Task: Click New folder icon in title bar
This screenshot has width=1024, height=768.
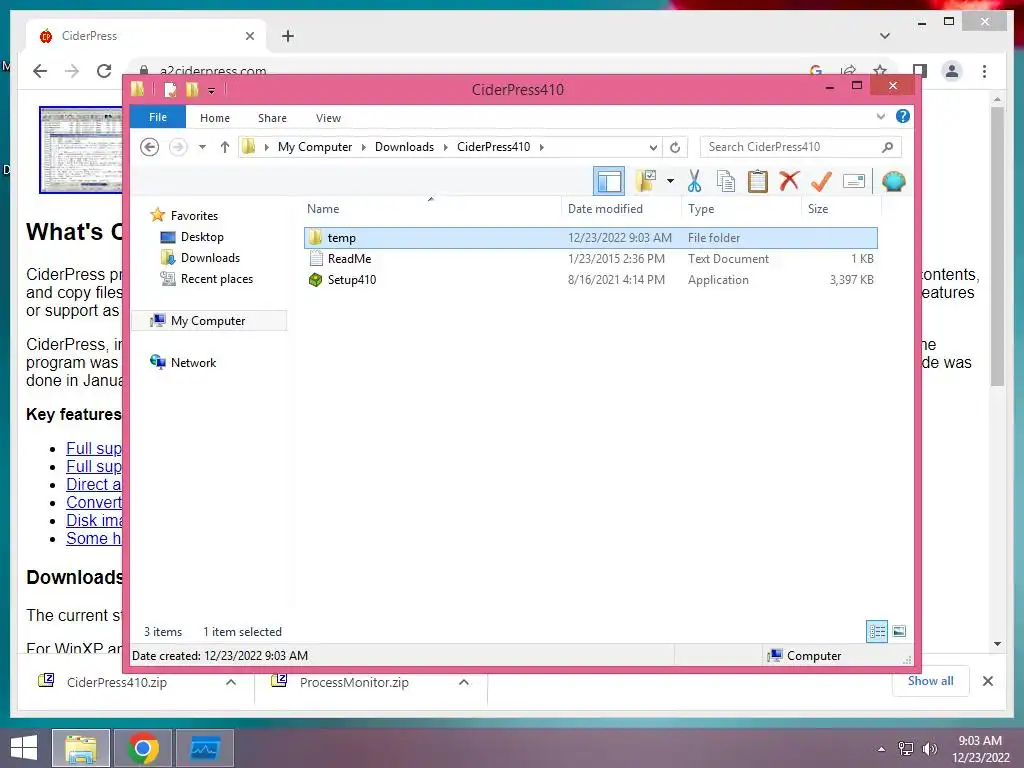Action: [x=192, y=89]
